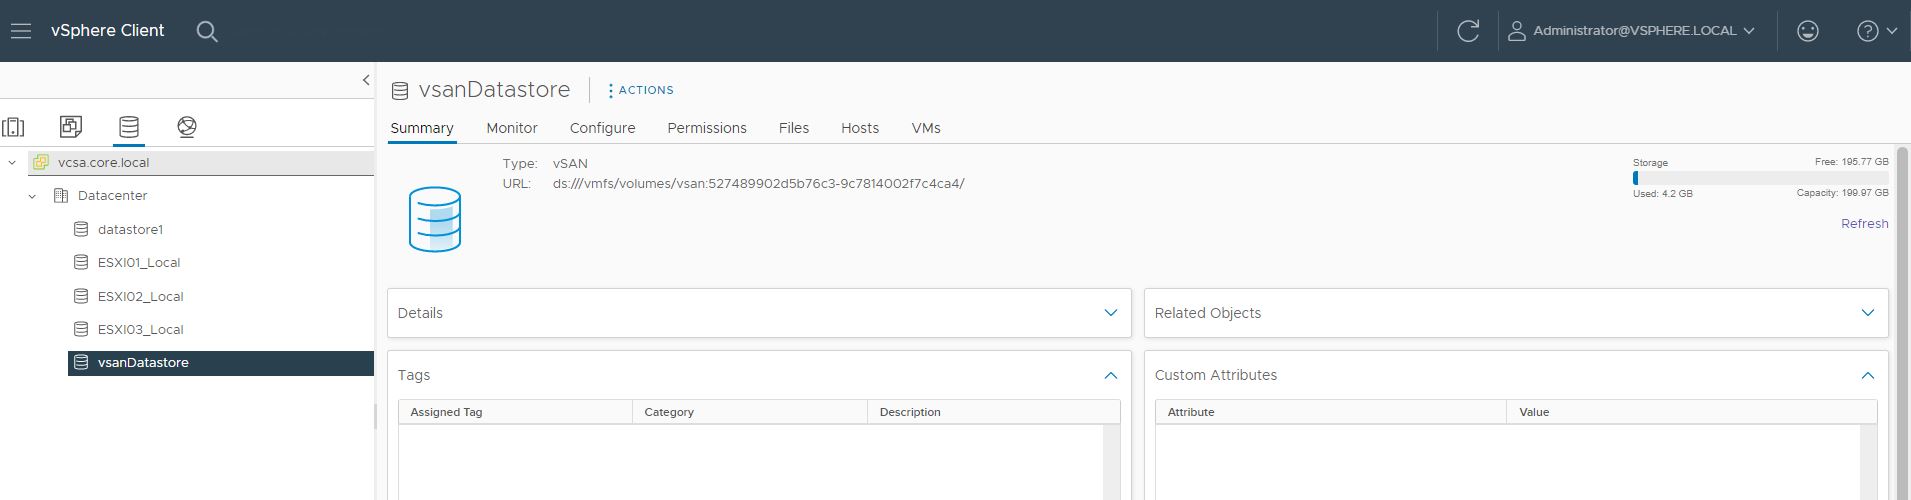Image resolution: width=1911 pixels, height=500 pixels.
Task: Select ESXI02_Local datastore
Action: pyautogui.click(x=140, y=296)
